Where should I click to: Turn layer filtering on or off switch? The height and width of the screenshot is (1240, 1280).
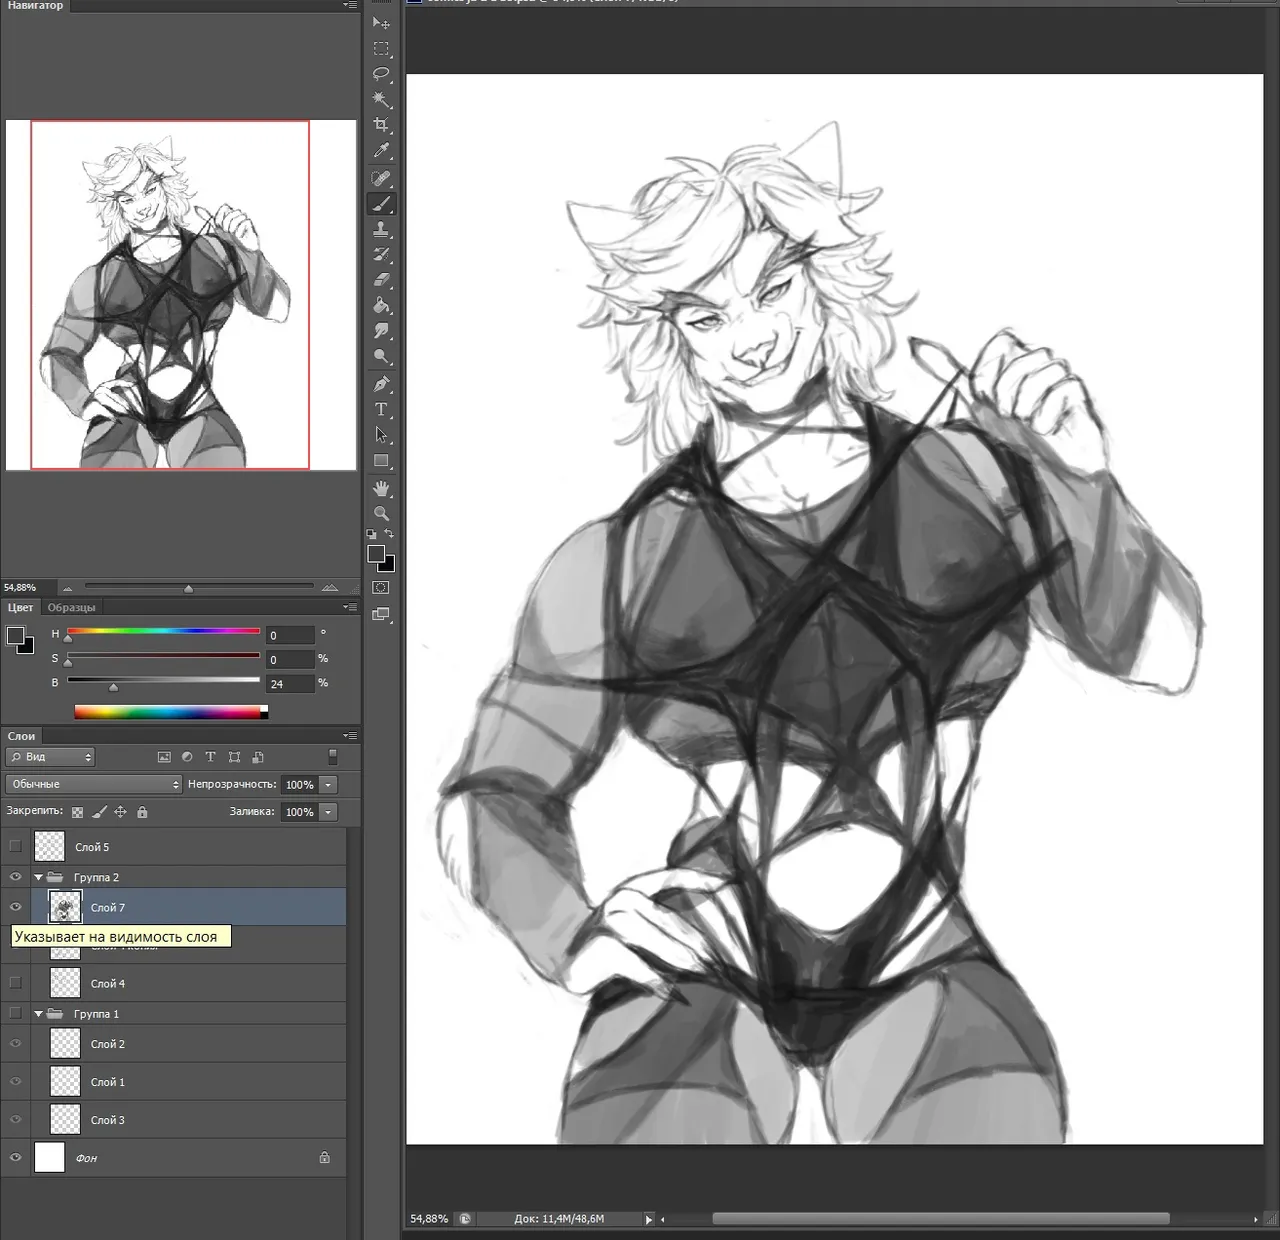pyautogui.click(x=333, y=757)
